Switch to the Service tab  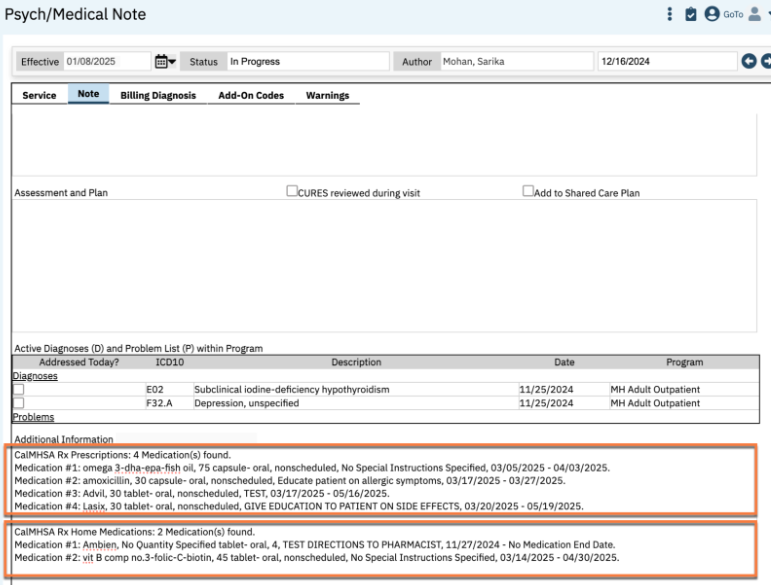(x=39, y=95)
